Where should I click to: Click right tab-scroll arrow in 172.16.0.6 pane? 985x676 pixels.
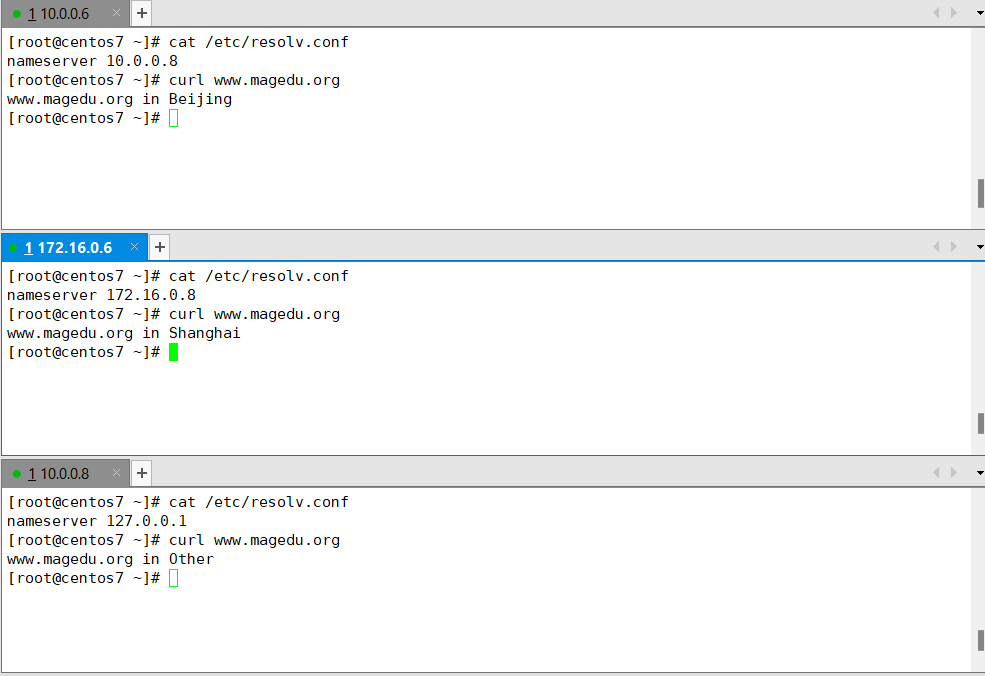954,247
